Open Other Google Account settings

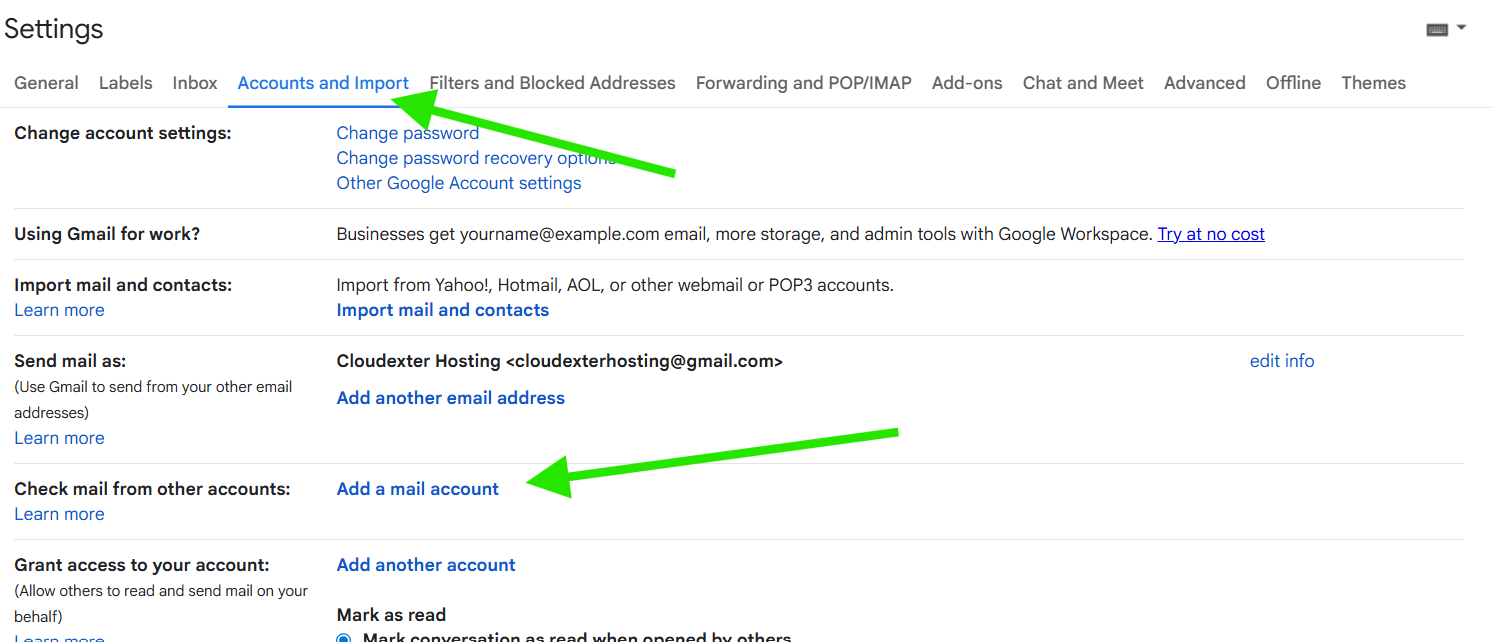coord(459,183)
